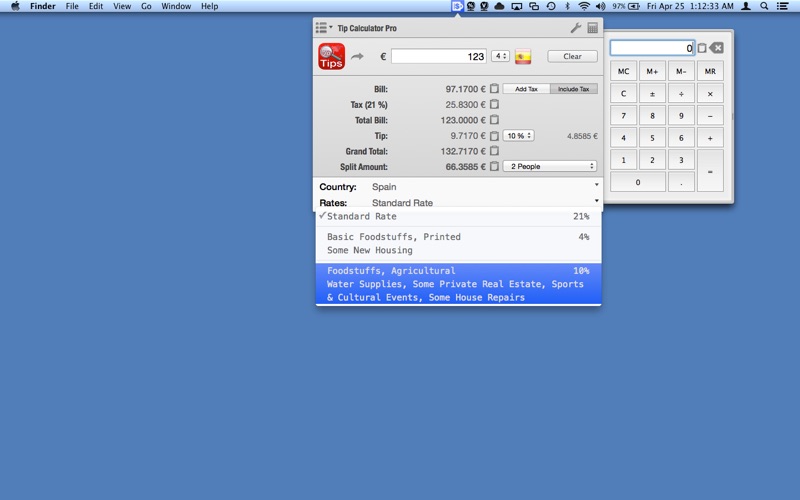Copy the calculator display value to the clipboard
The height and width of the screenshot is (500, 800).
pyautogui.click(x=702, y=48)
